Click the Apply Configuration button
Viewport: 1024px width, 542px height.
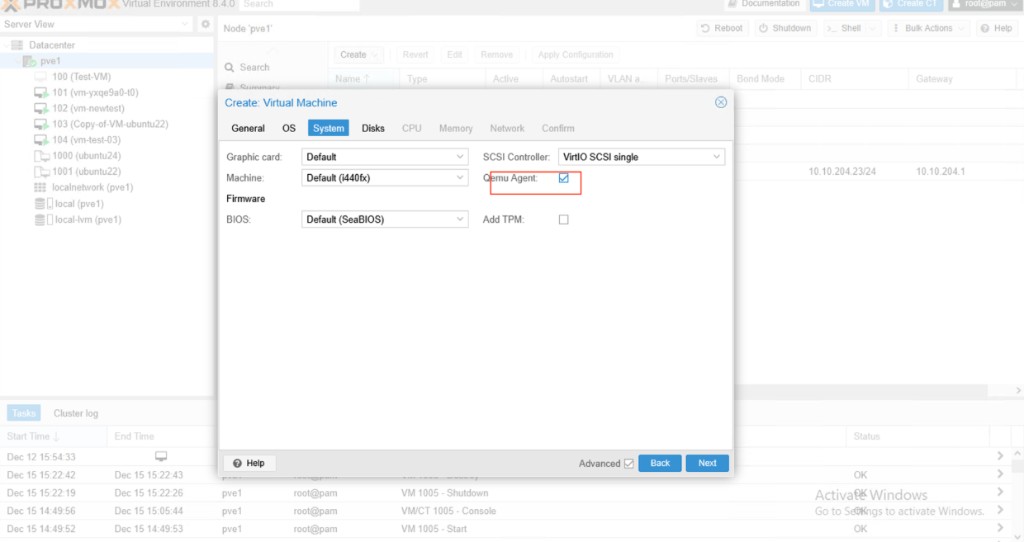[x=575, y=55]
